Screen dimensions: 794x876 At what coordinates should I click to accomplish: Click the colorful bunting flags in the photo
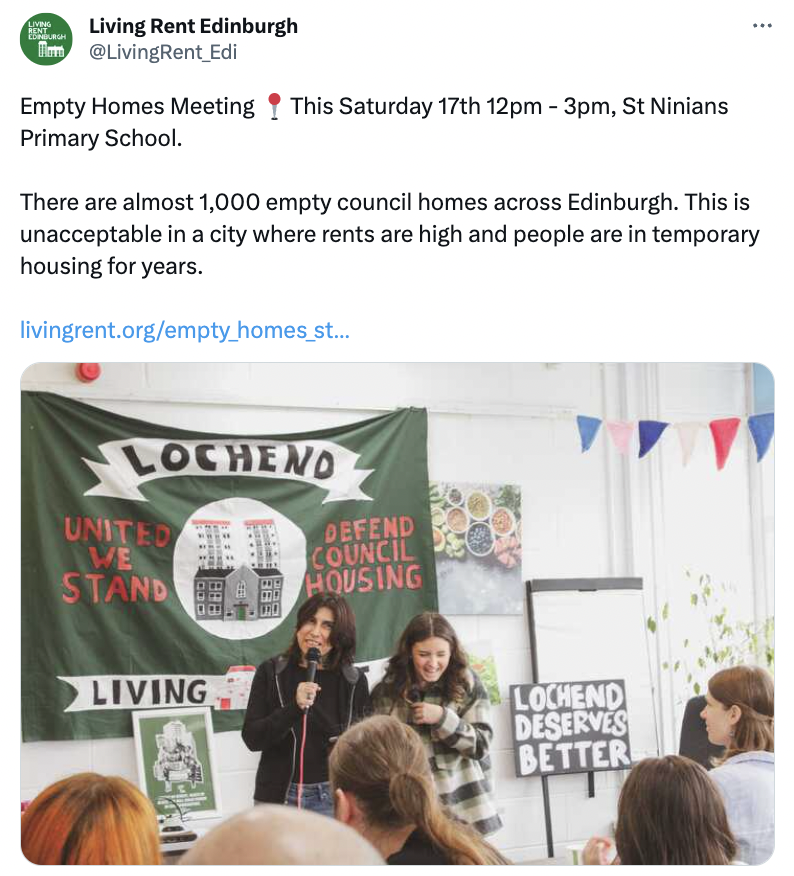pos(675,440)
